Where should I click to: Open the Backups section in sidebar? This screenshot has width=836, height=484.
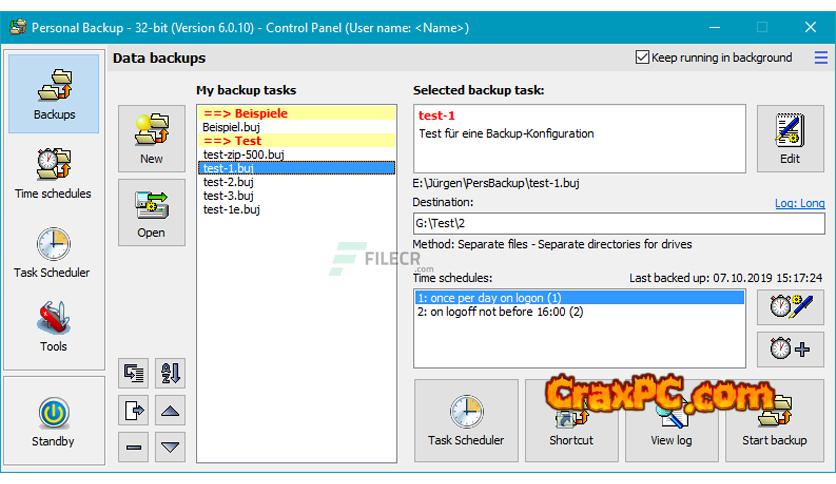pyautogui.click(x=53, y=93)
